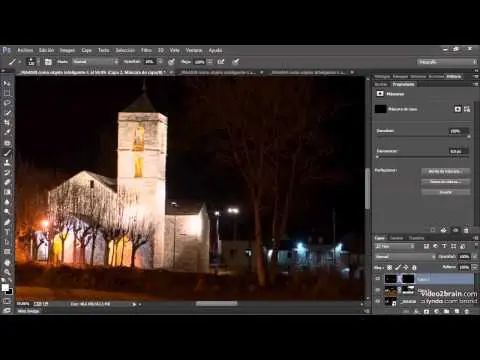
Task: Click the canvas horizontal scrollbar
Action: pyautogui.click(x=217, y=304)
